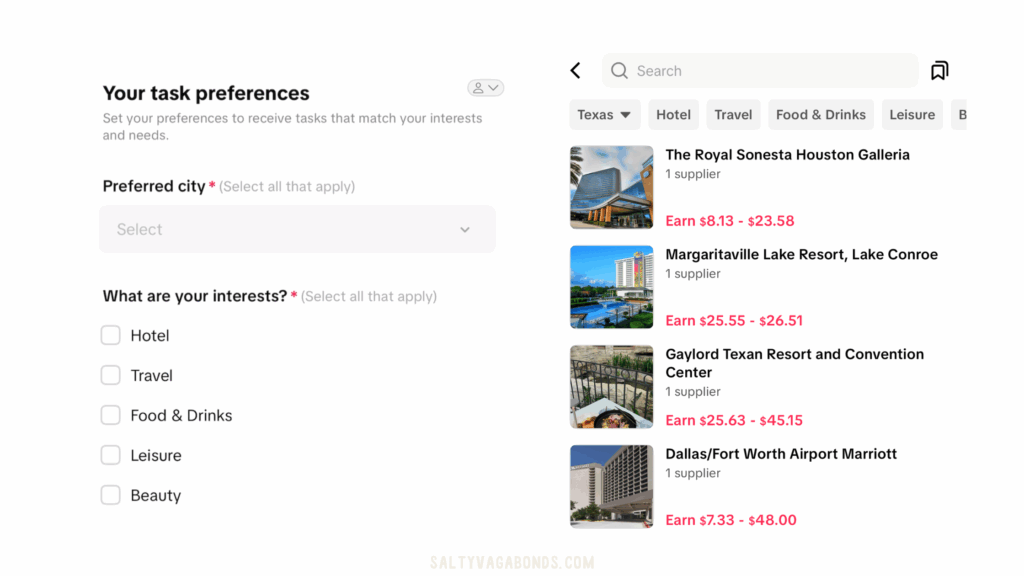Click the Earn $25.55 - $26.51 text

[x=734, y=321]
